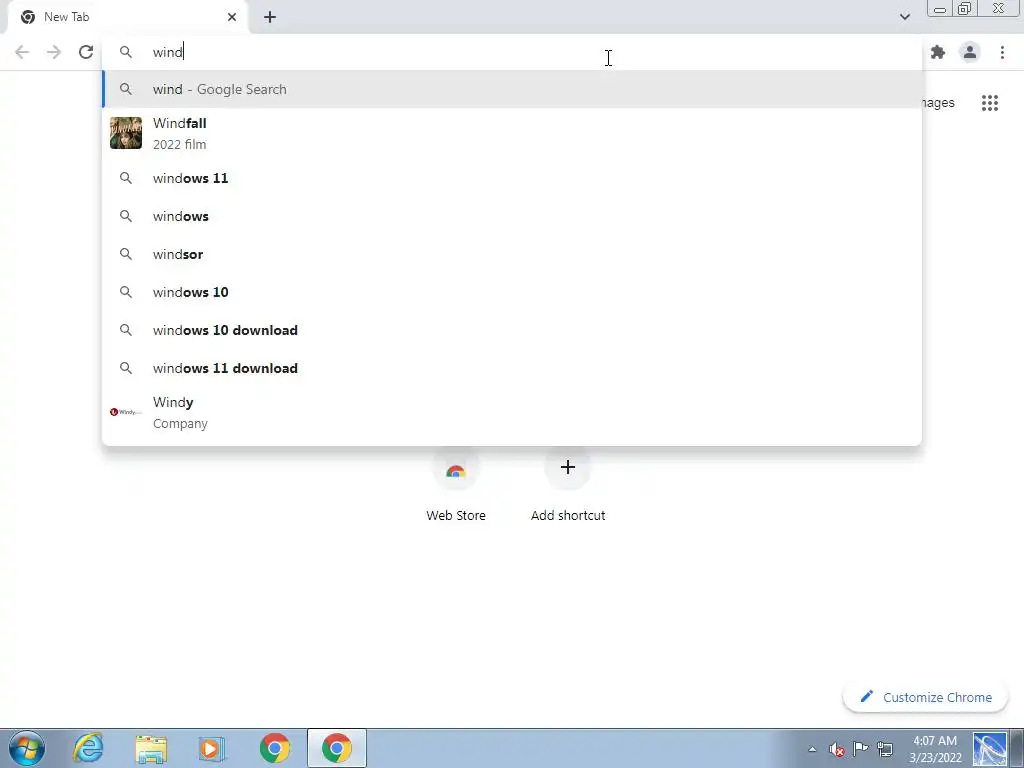Go back using the back arrow
Viewport: 1024px width, 768px height.
pos(22,52)
